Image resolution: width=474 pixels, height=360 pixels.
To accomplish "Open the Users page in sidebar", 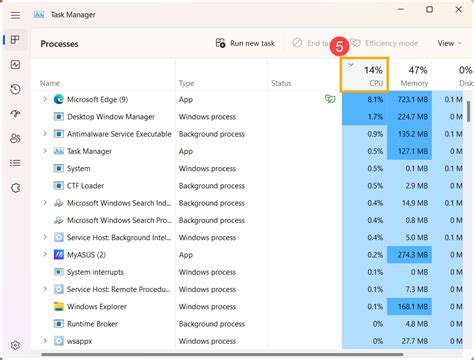I will pyautogui.click(x=15, y=138).
